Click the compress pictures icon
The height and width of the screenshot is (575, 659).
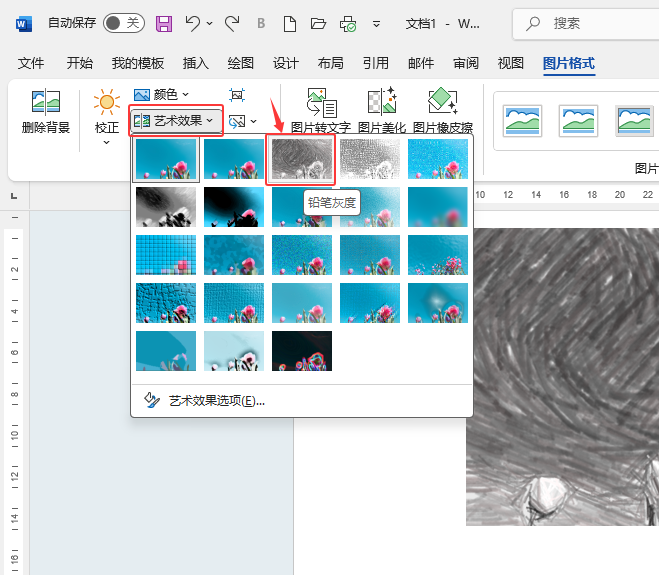point(237,95)
